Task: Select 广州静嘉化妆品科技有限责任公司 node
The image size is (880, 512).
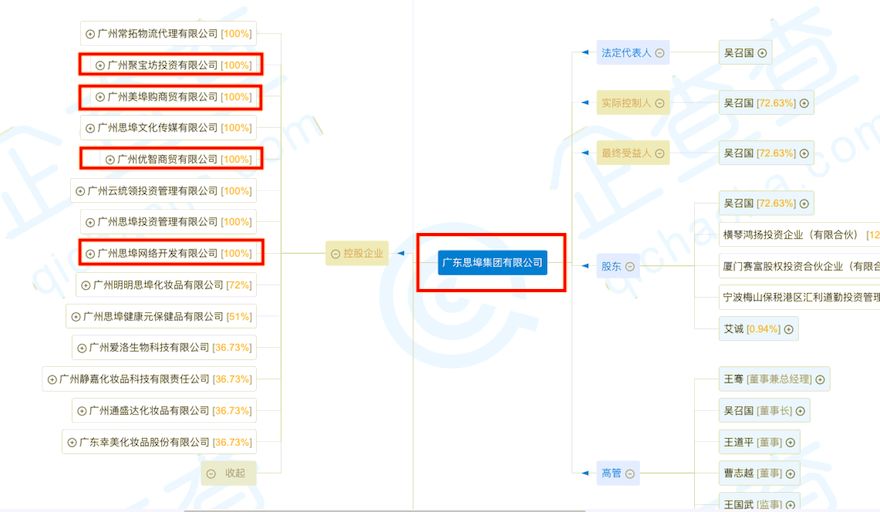Action: pos(149,379)
